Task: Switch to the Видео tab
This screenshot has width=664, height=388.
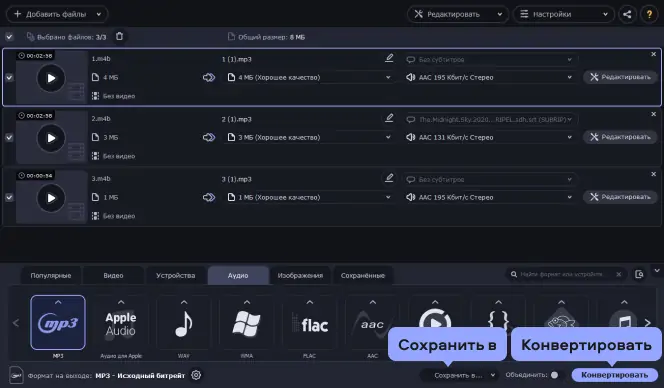Action: tap(113, 275)
